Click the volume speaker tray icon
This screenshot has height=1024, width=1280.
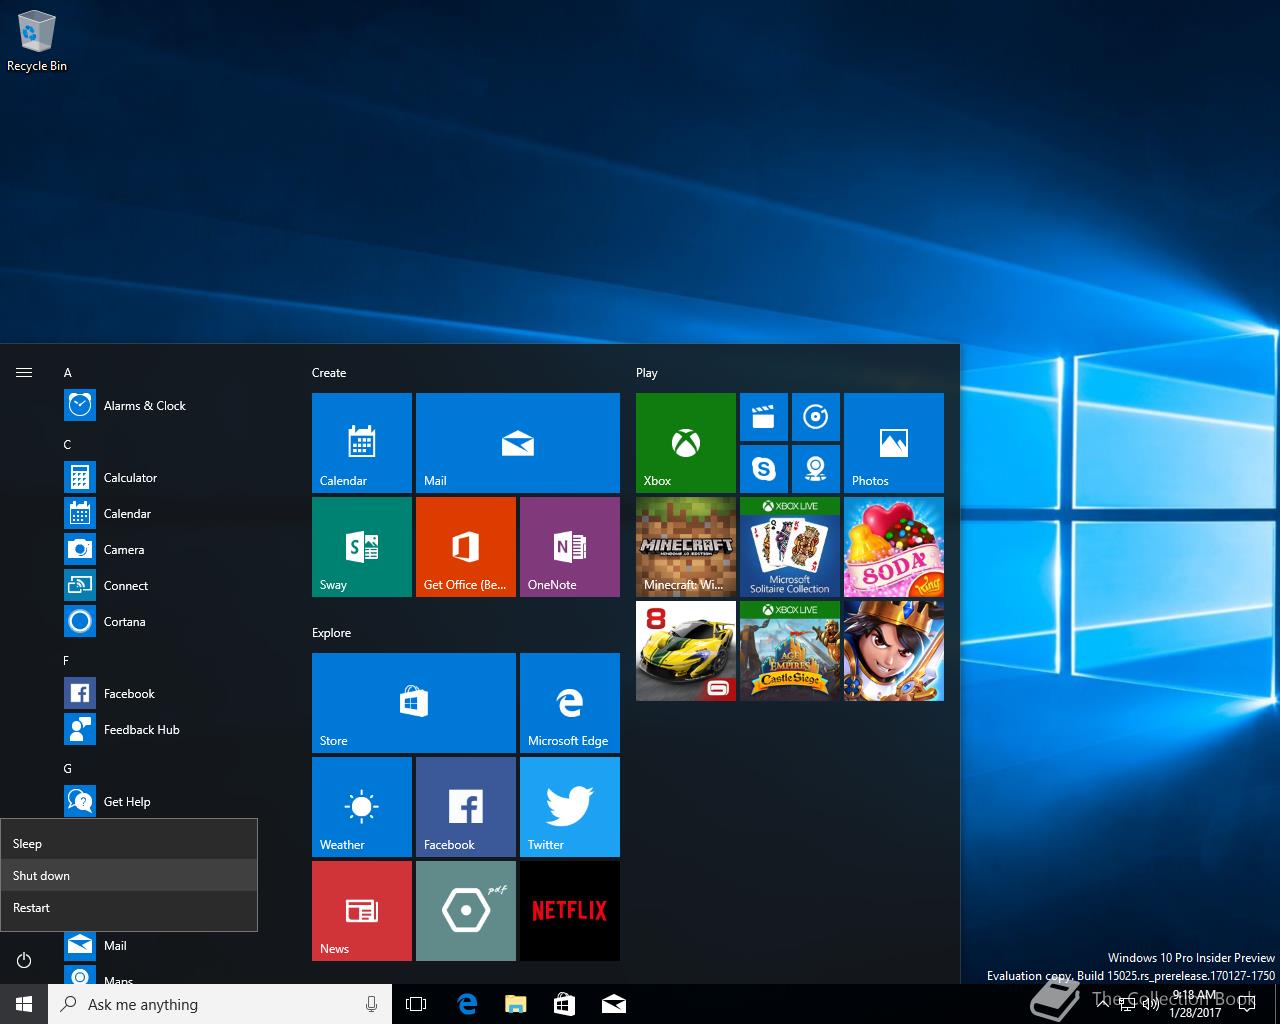[1150, 1004]
